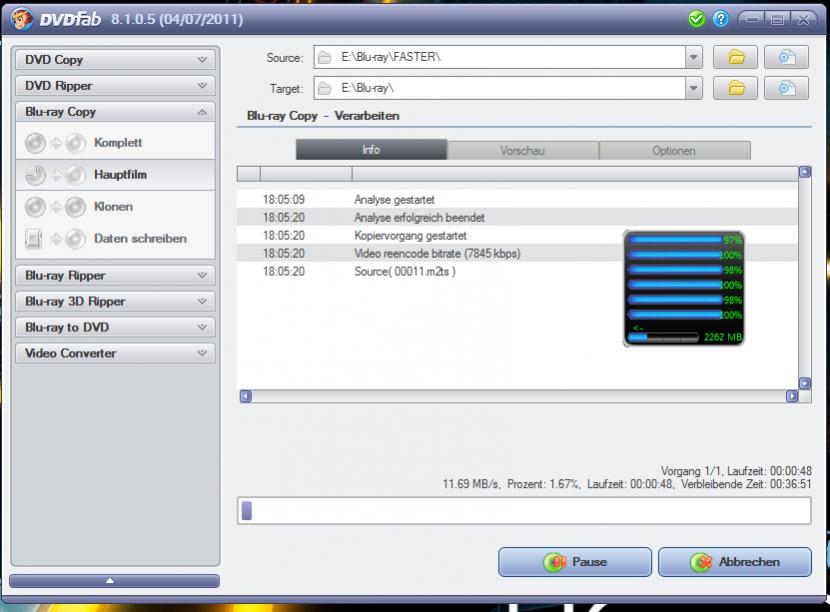Maximize the DVDFab window

777,20
